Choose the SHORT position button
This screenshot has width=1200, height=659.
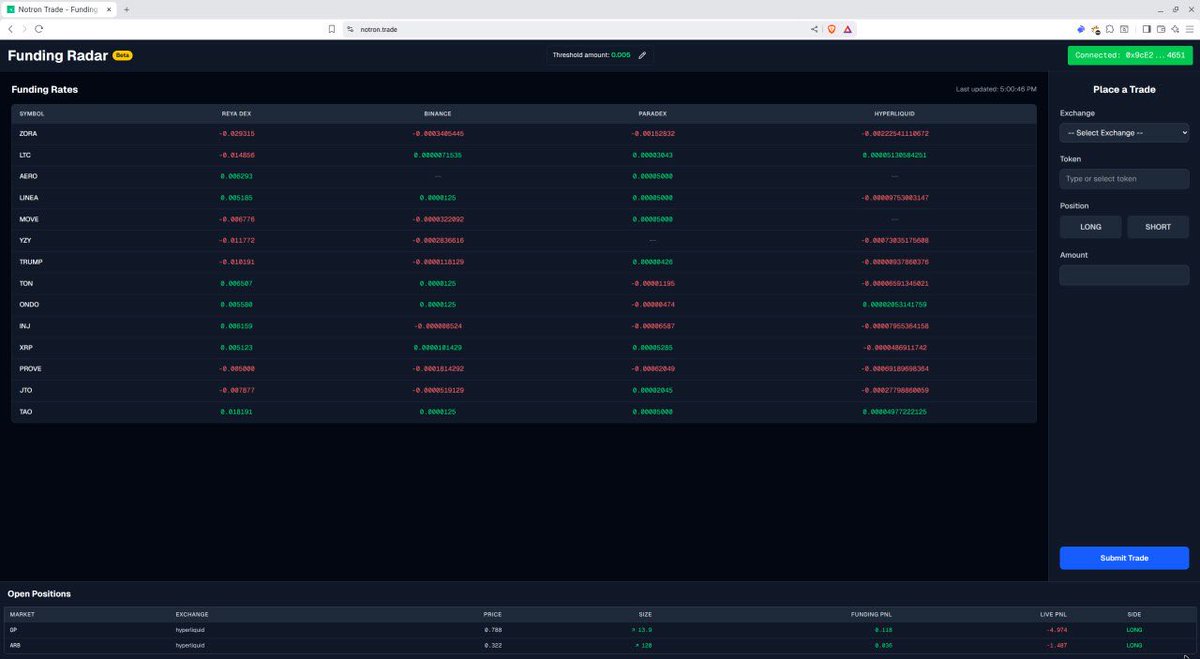(x=1158, y=227)
